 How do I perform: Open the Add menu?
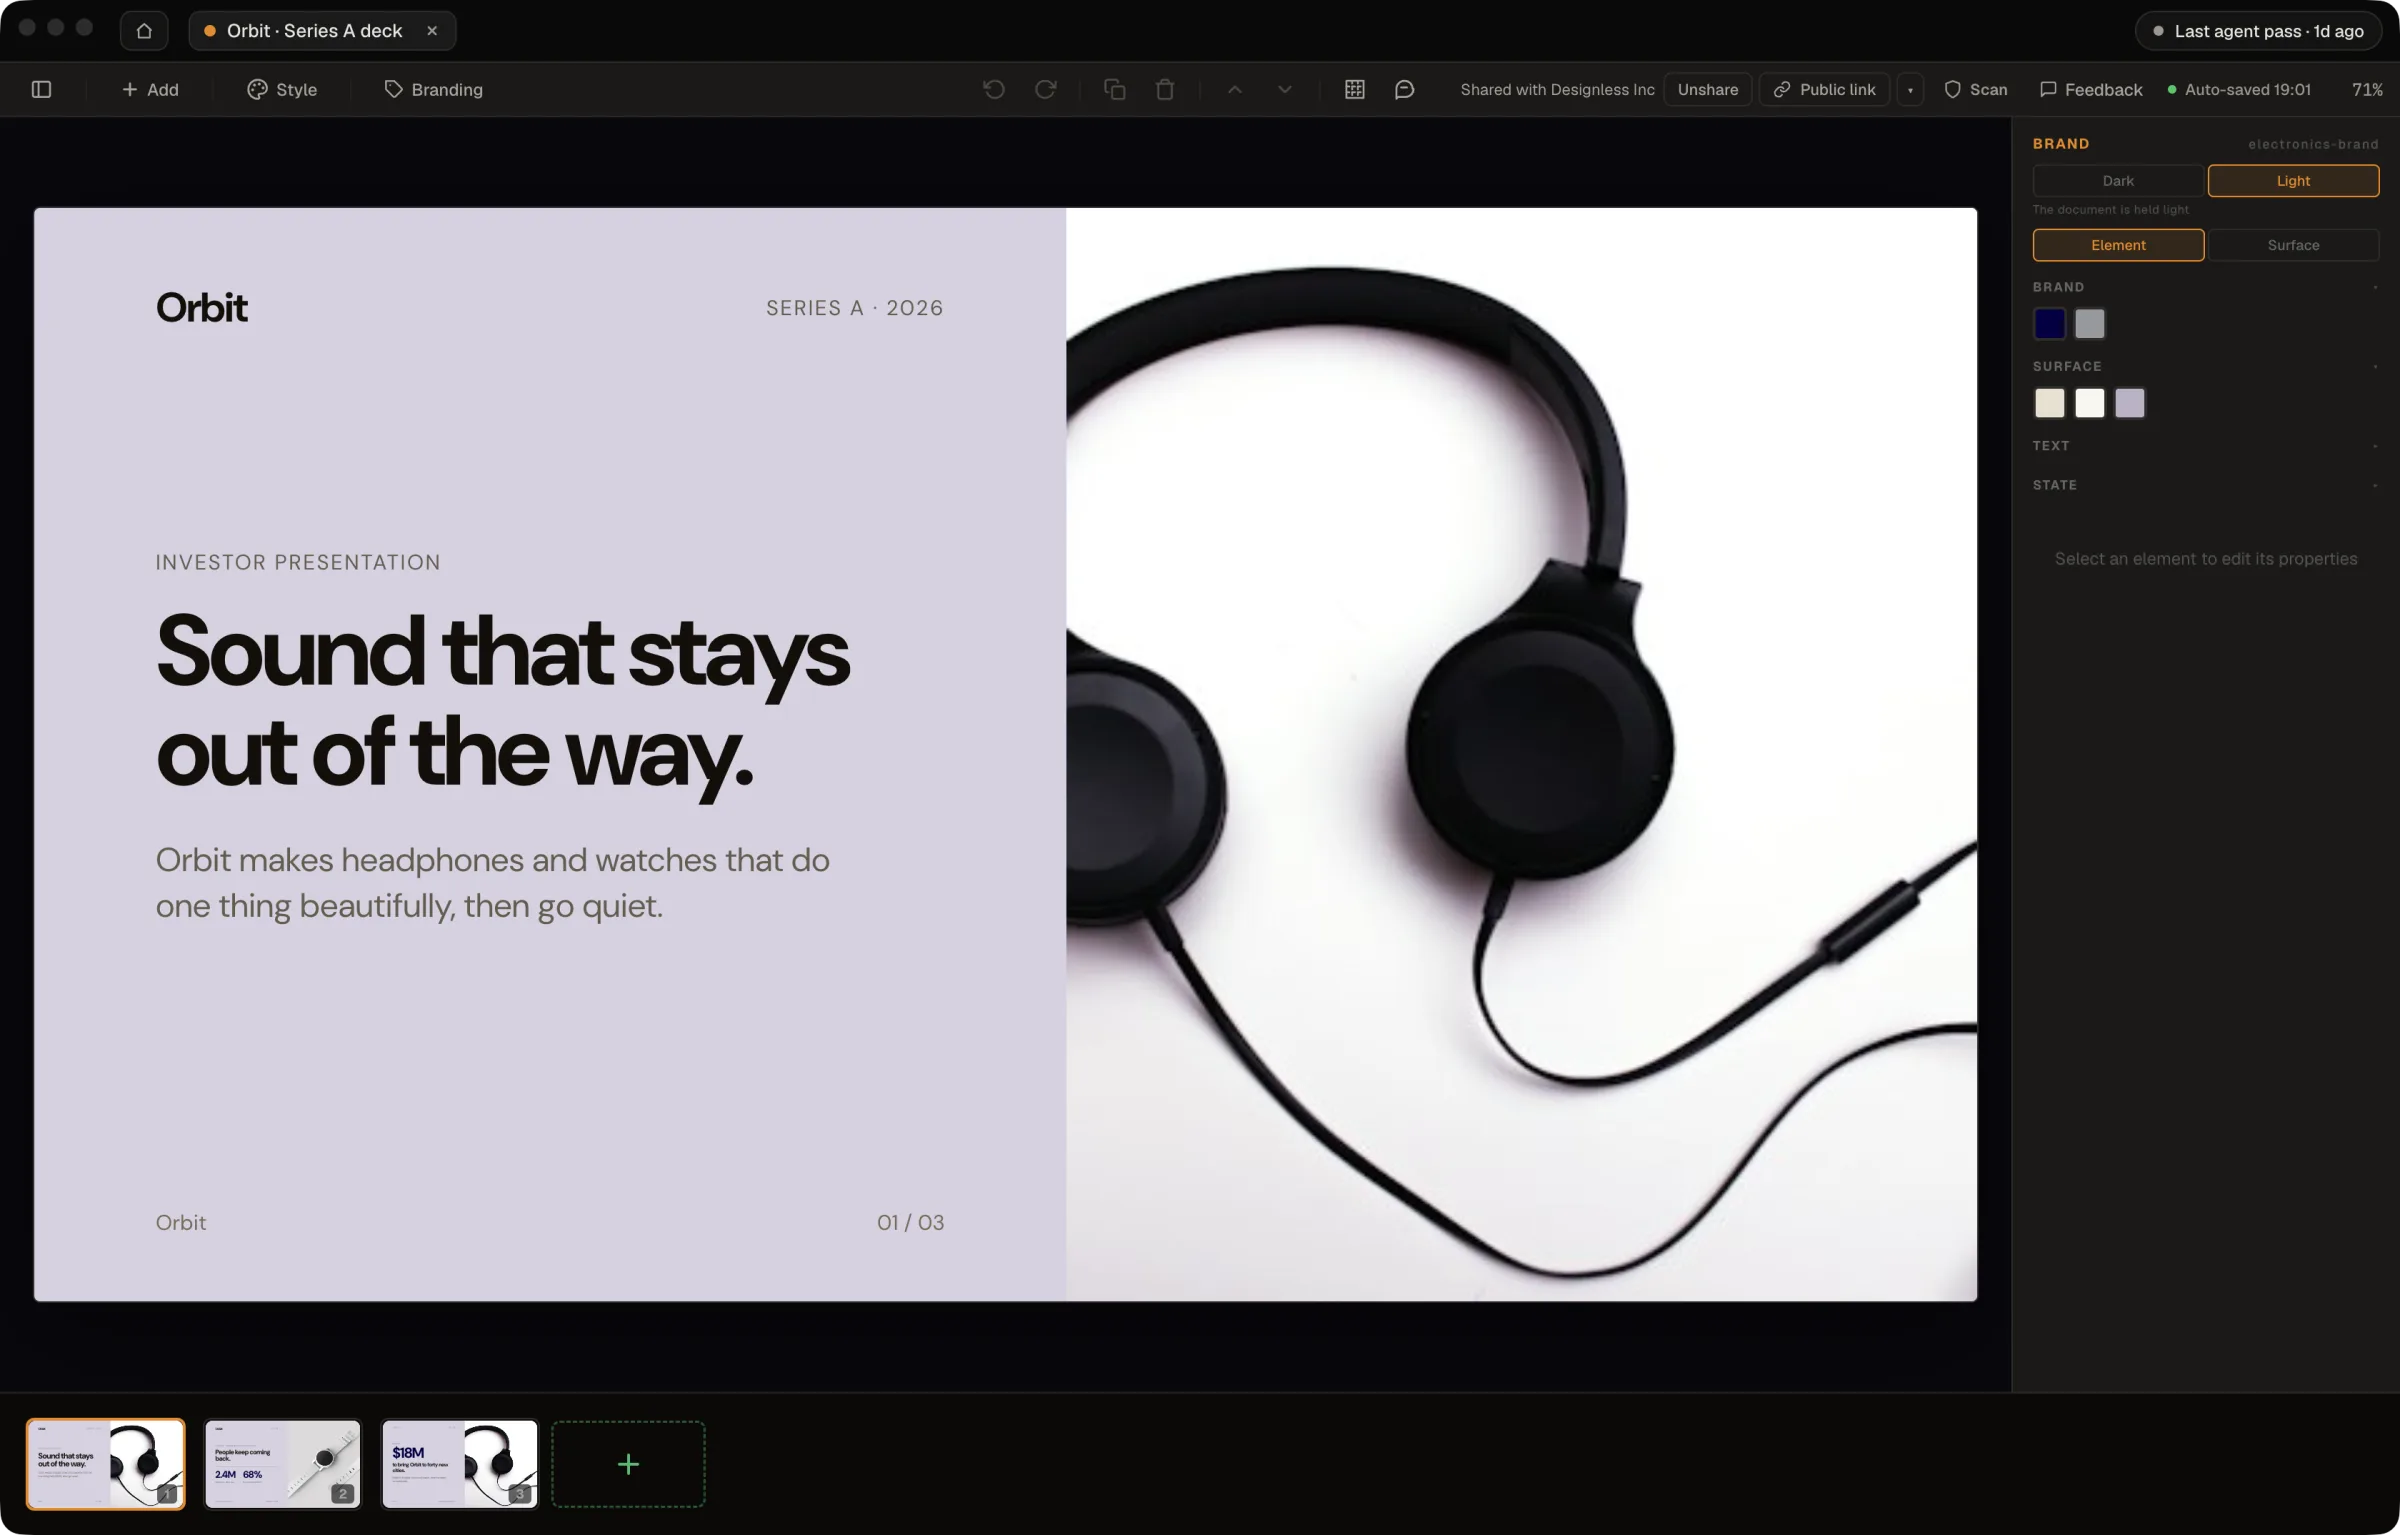click(x=150, y=89)
